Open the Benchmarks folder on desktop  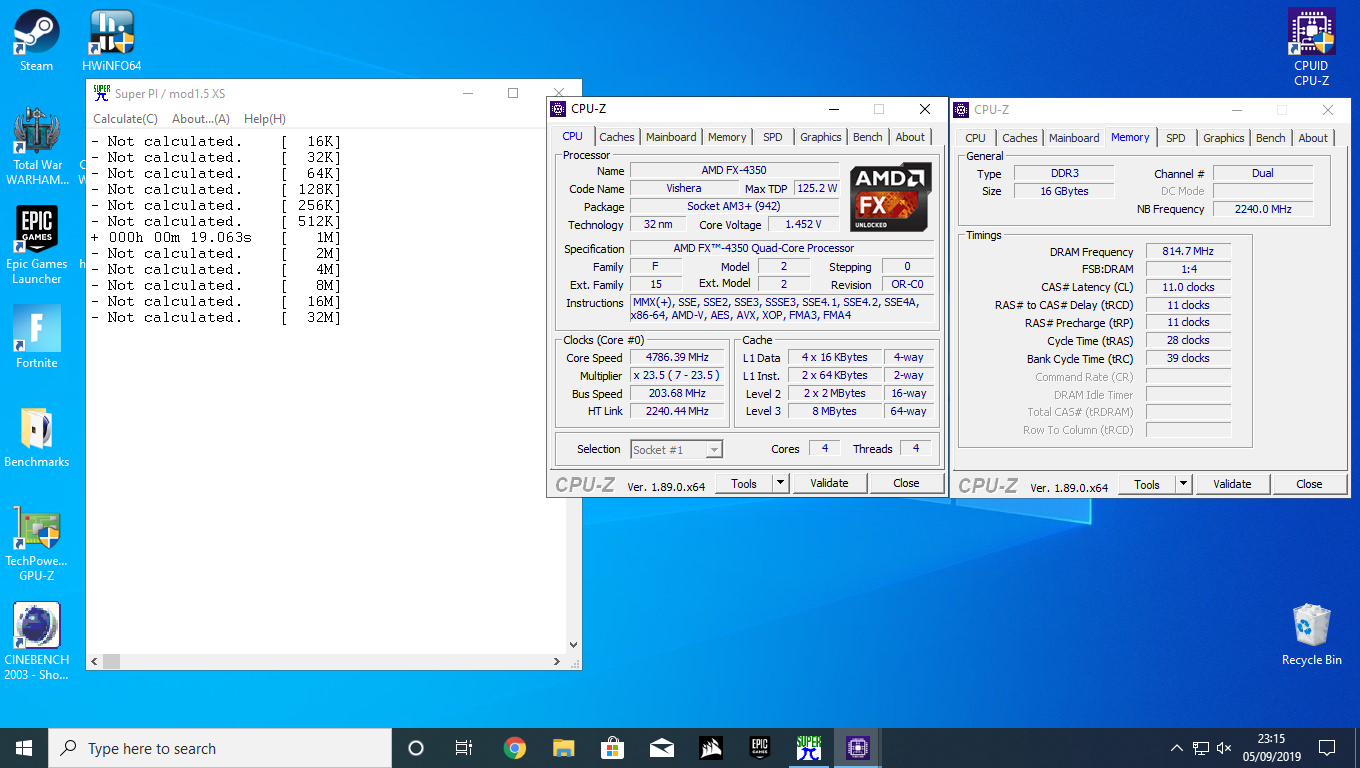pyautogui.click(x=37, y=437)
